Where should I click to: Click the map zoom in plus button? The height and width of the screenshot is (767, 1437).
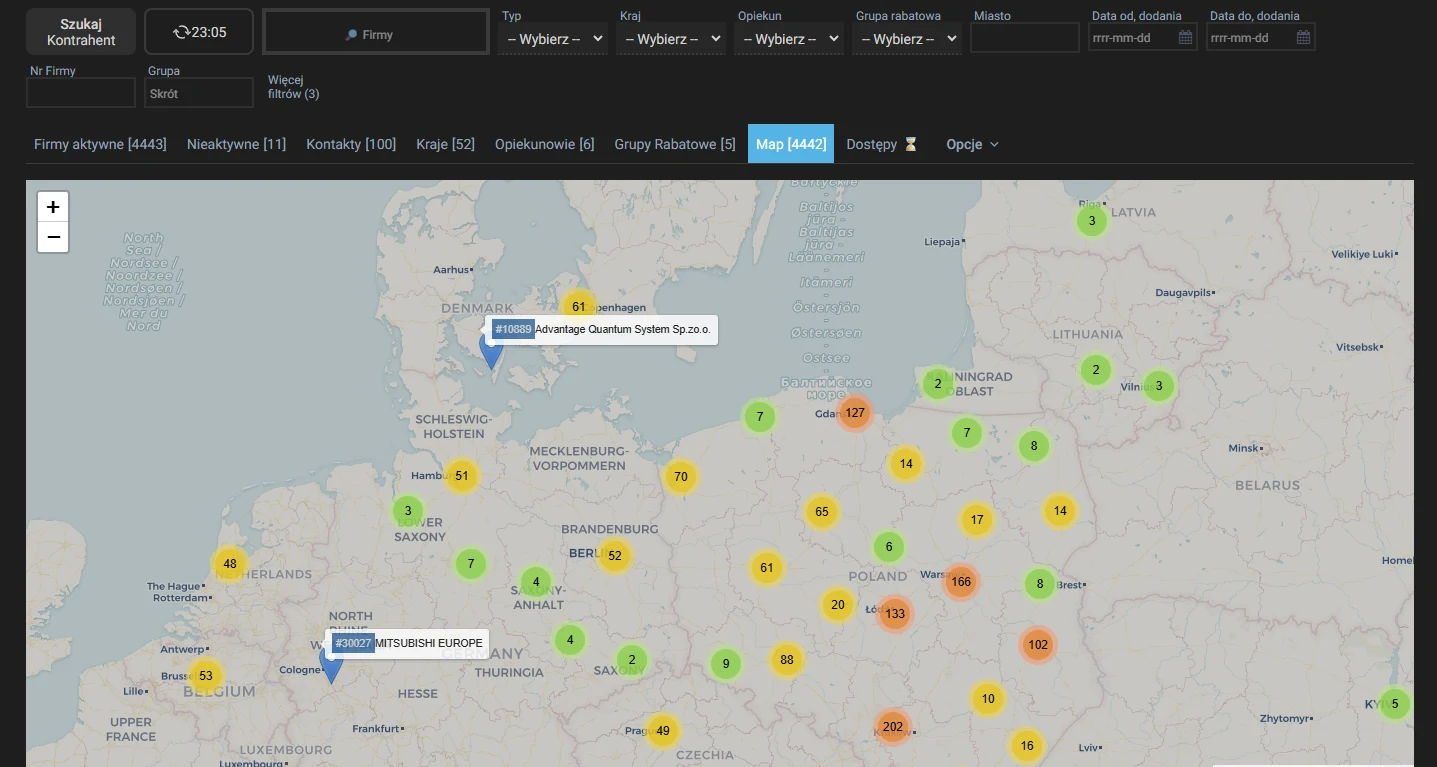53,207
